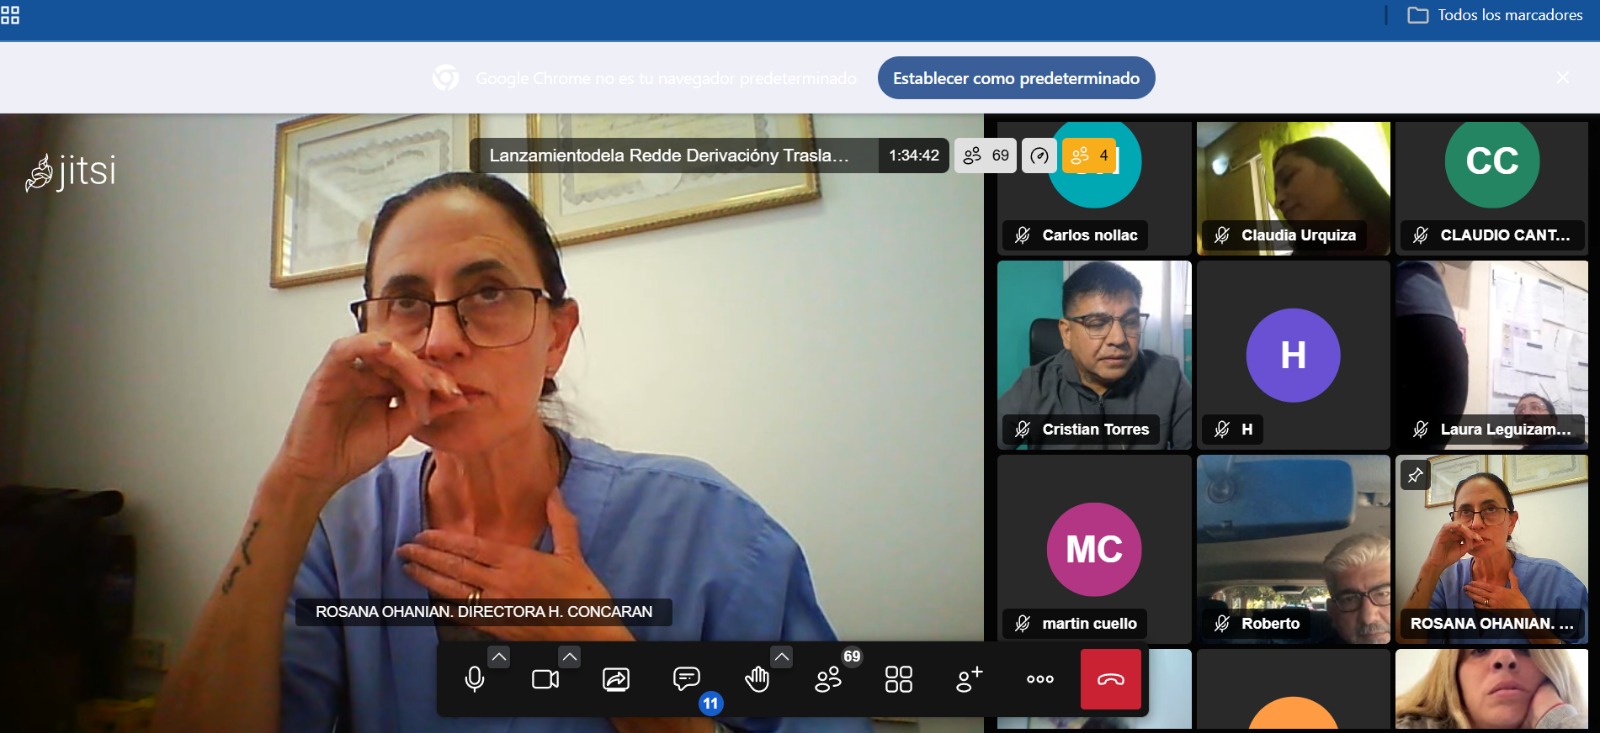Viewport: 1600px width, 733px height.
Task: Open the Todos los marcadores folder
Action: (1495, 15)
